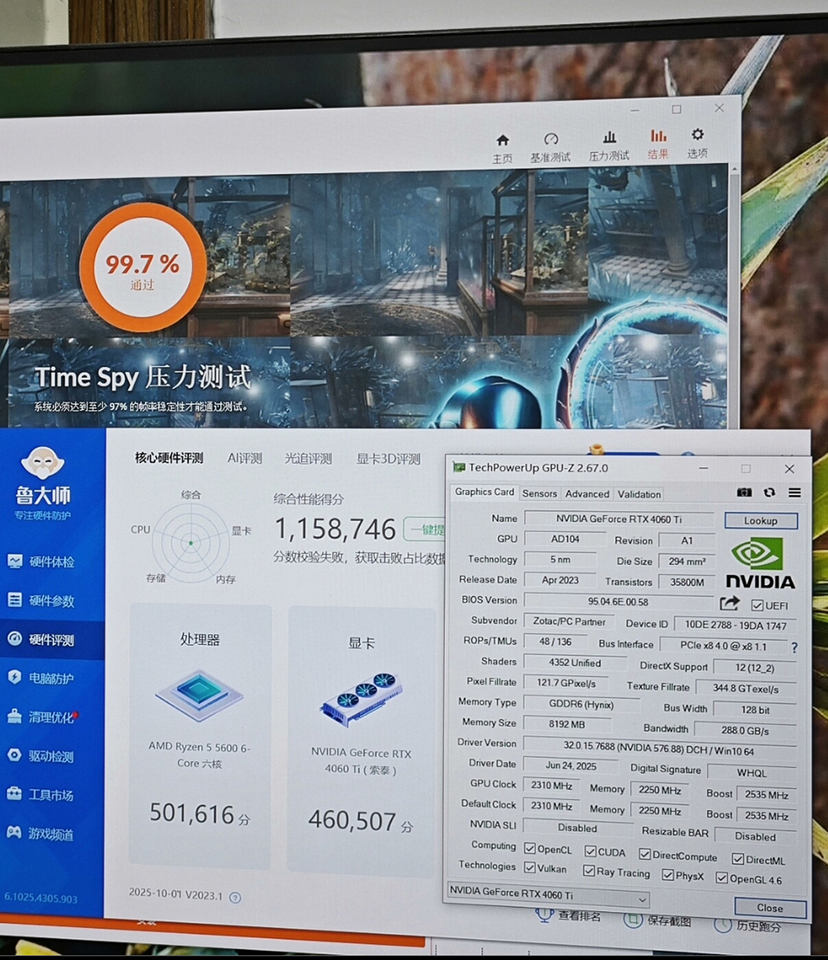Click 历史跑分 history score button
The width and height of the screenshot is (828, 960).
[747, 925]
